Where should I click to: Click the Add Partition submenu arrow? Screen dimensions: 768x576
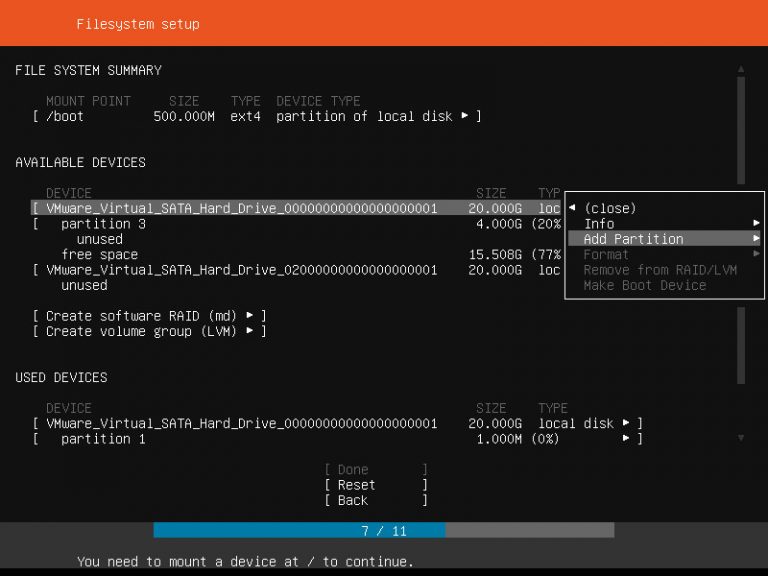tap(756, 239)
